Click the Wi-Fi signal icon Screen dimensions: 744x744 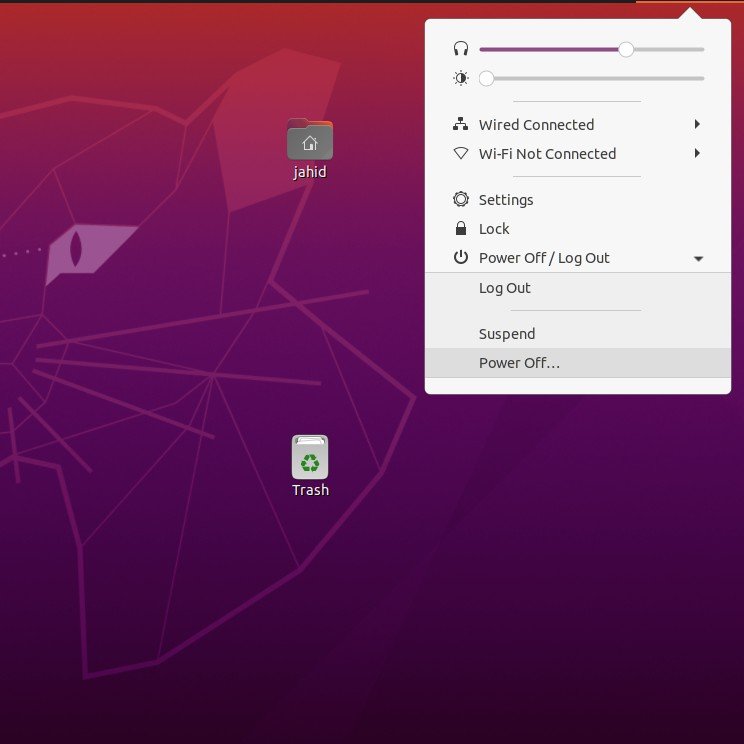coord(461,153)
